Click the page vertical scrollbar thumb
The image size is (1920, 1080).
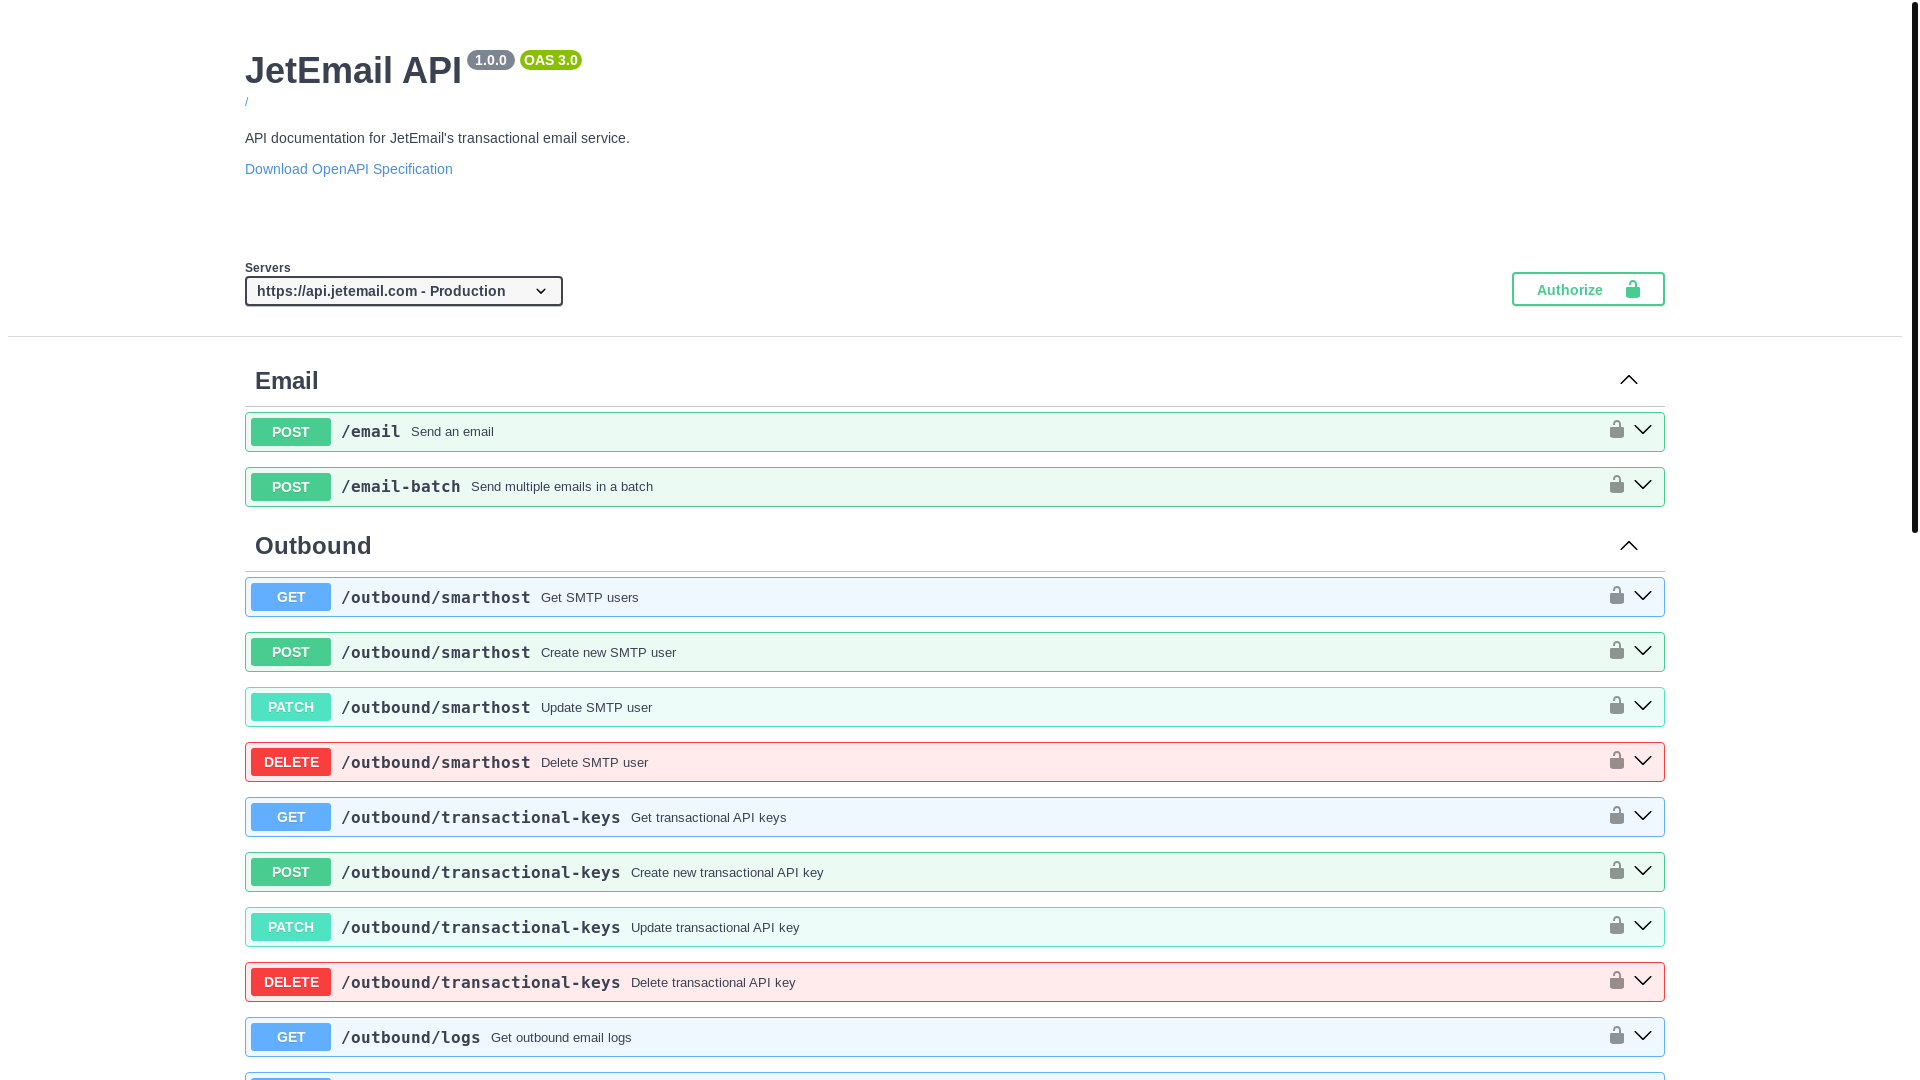(1915, 266)
